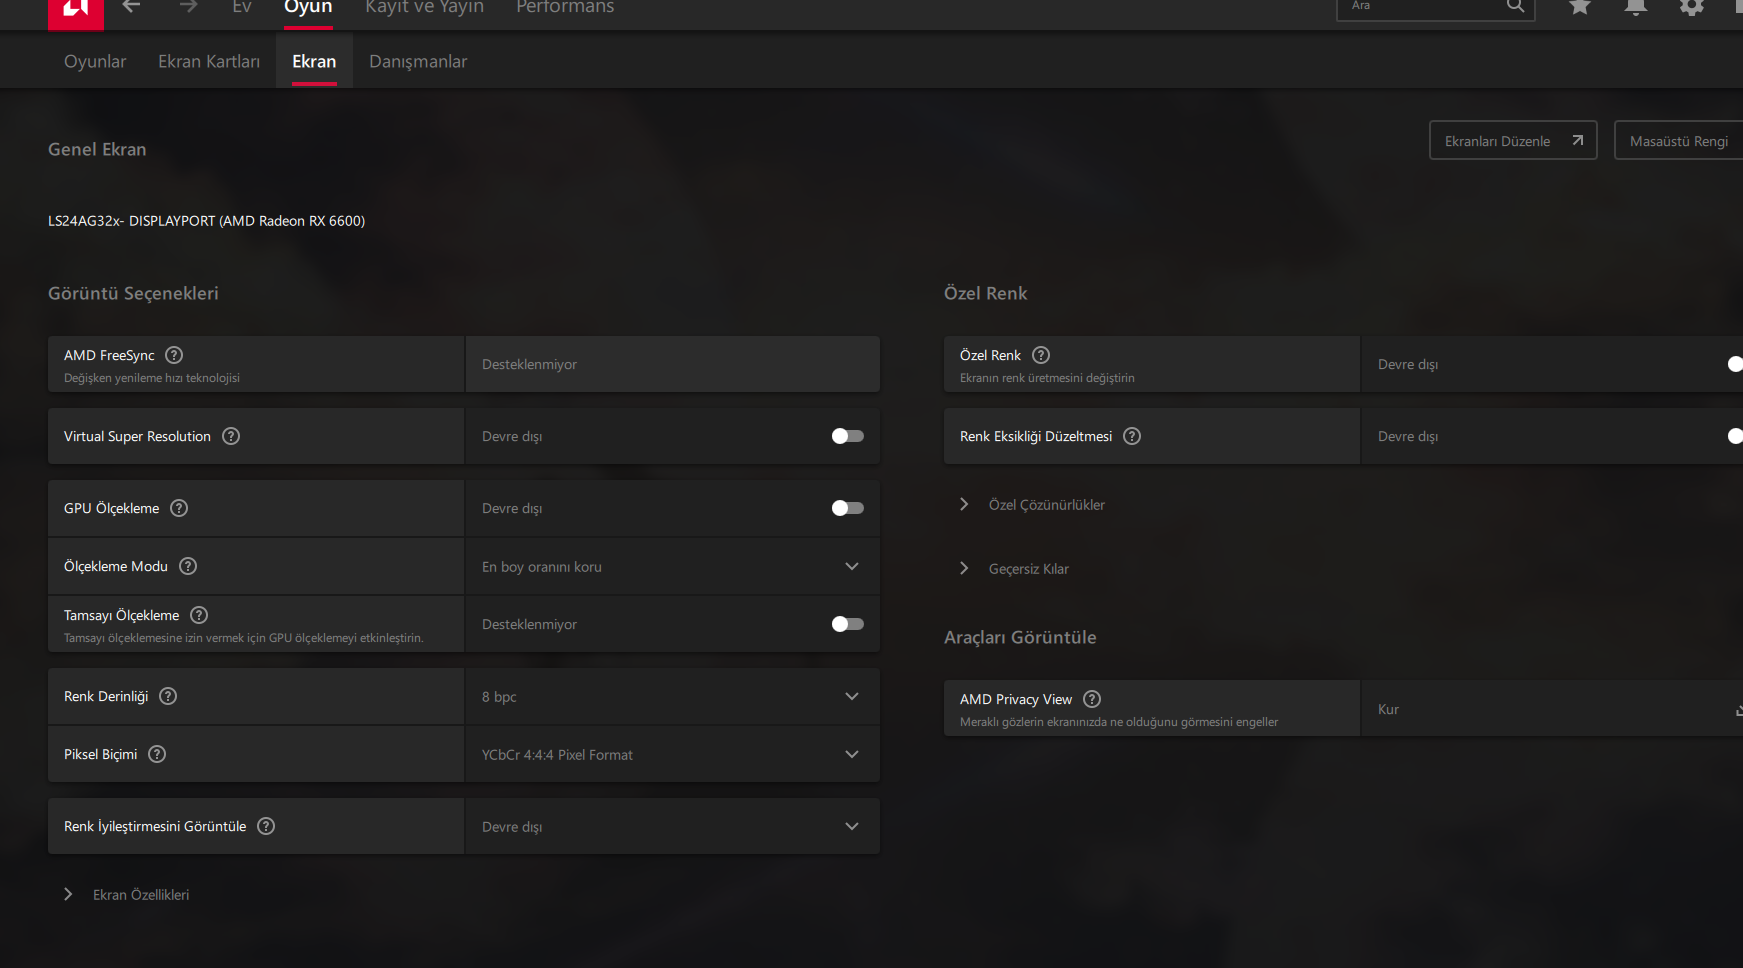Show help for Renk Eksikliği Düzeltmesi
The image size is (1743, 968).
1132,436
